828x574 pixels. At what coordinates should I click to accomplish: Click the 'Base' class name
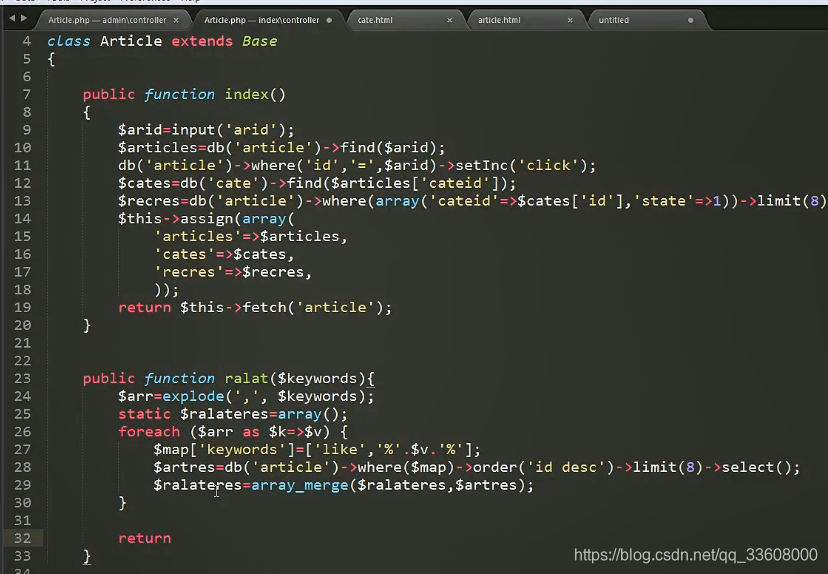point(259,41)
